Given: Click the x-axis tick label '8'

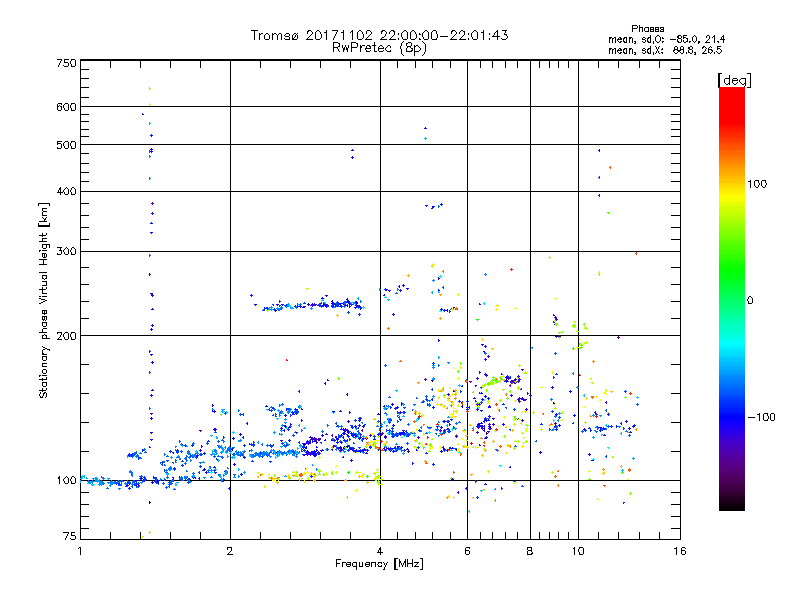Looking at the screenshot, I should 530,551.
